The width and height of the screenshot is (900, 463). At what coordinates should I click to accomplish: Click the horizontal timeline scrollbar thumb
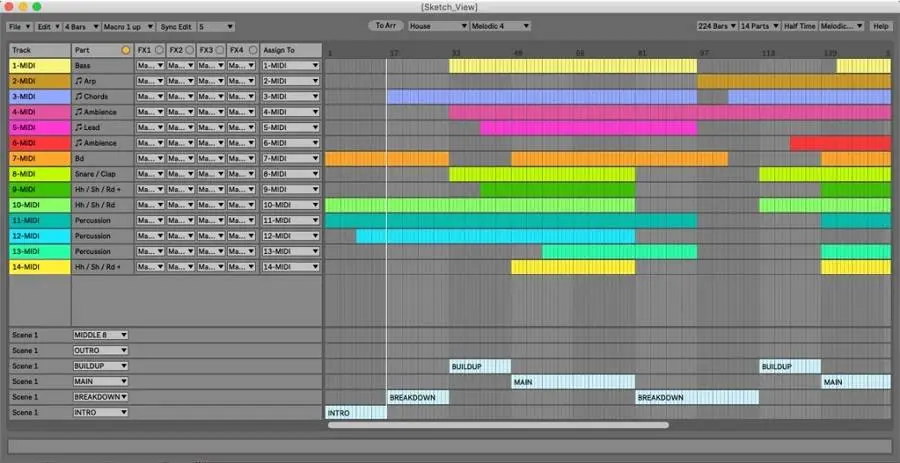(498, 425)
